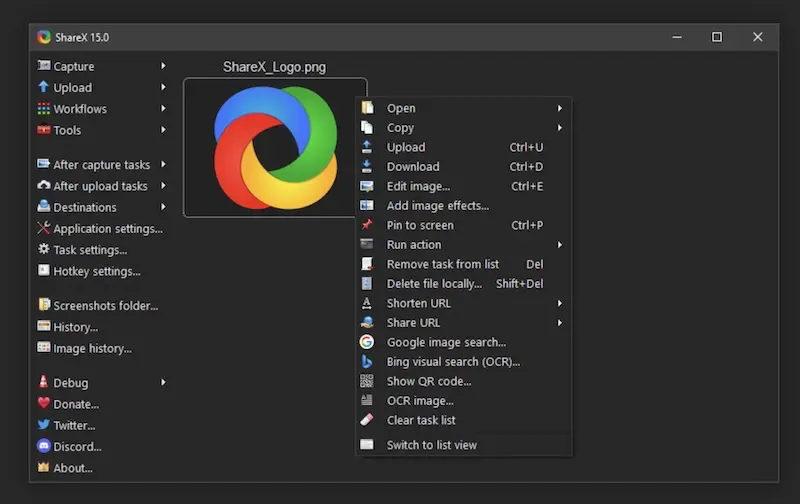
Task: Click the Bing logo icon in context menu
Action: pos(367,362)
